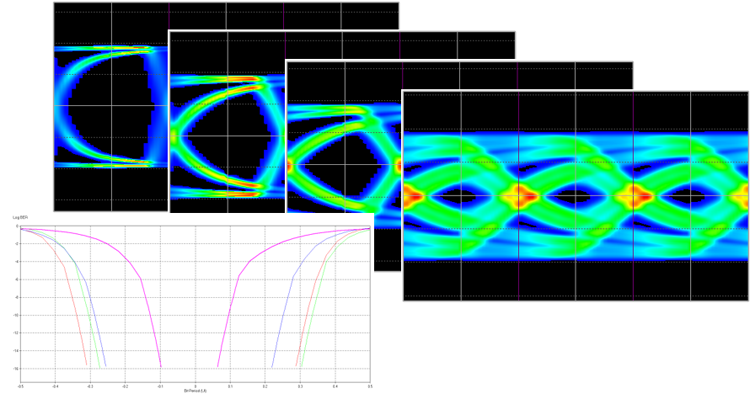The image size is (750, 399).
Task: Click the 0 tick on the horizontal axis
Action: coord(195,386)
